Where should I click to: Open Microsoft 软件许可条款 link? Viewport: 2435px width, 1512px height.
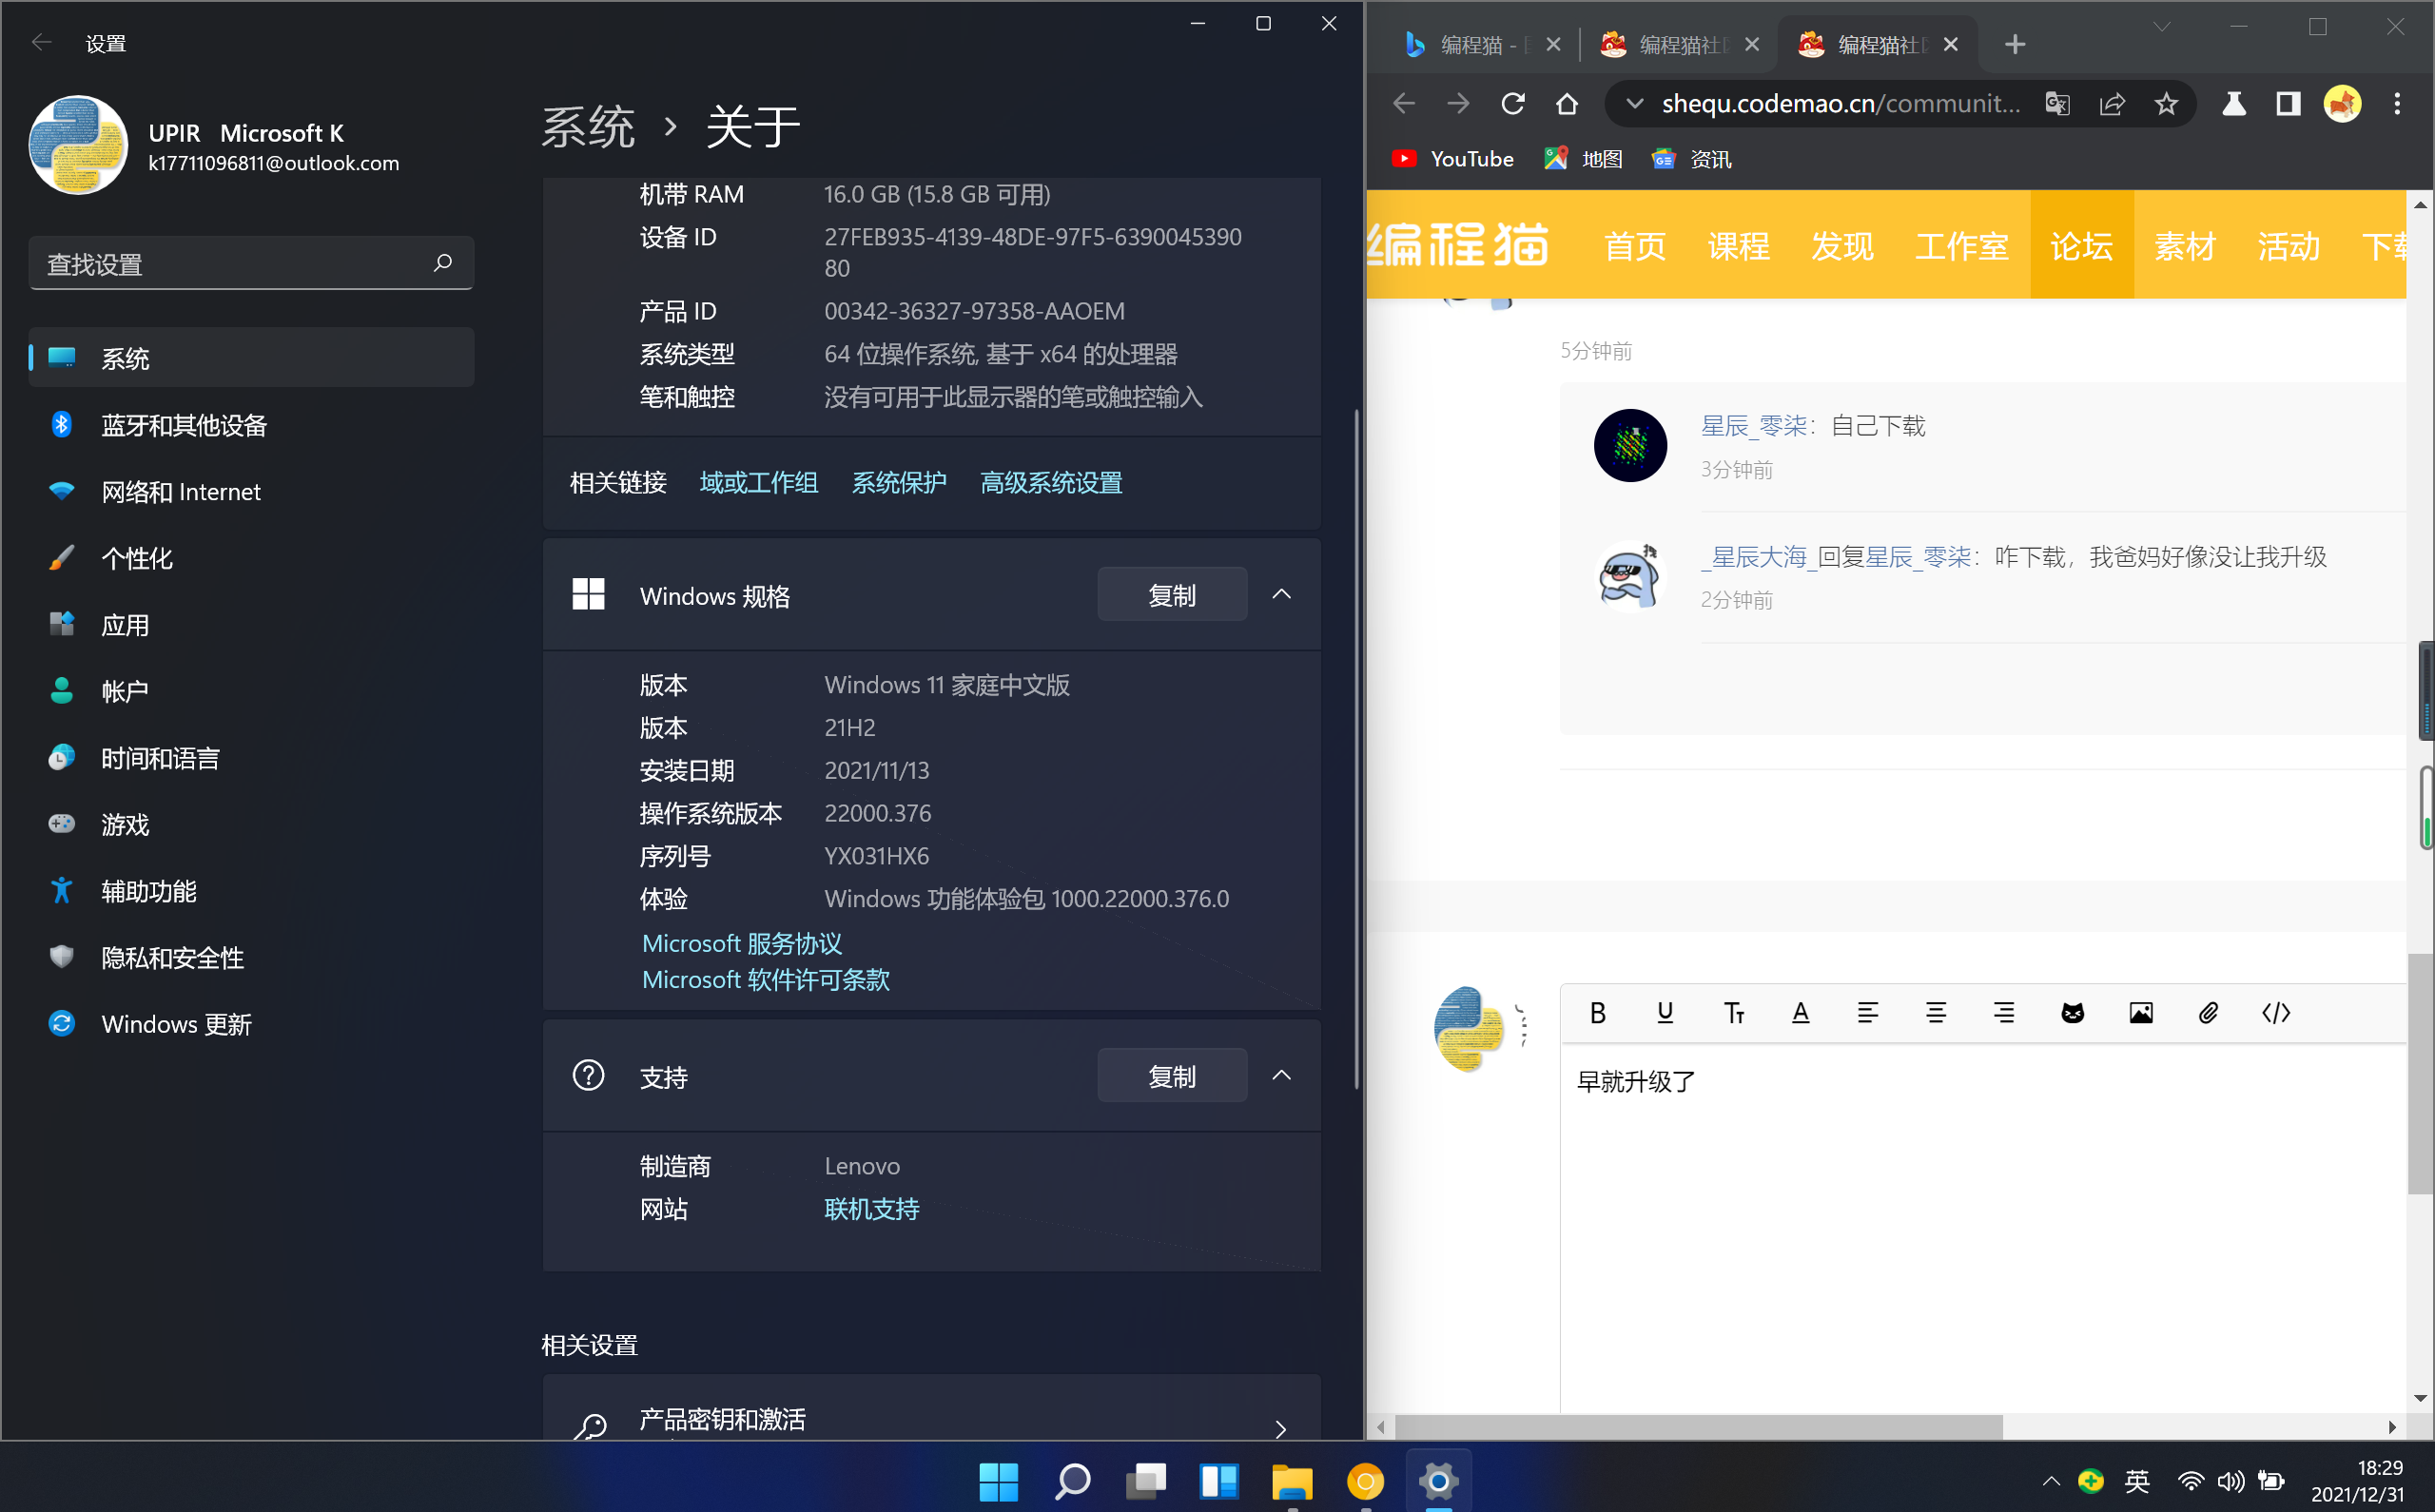point(766,979)
